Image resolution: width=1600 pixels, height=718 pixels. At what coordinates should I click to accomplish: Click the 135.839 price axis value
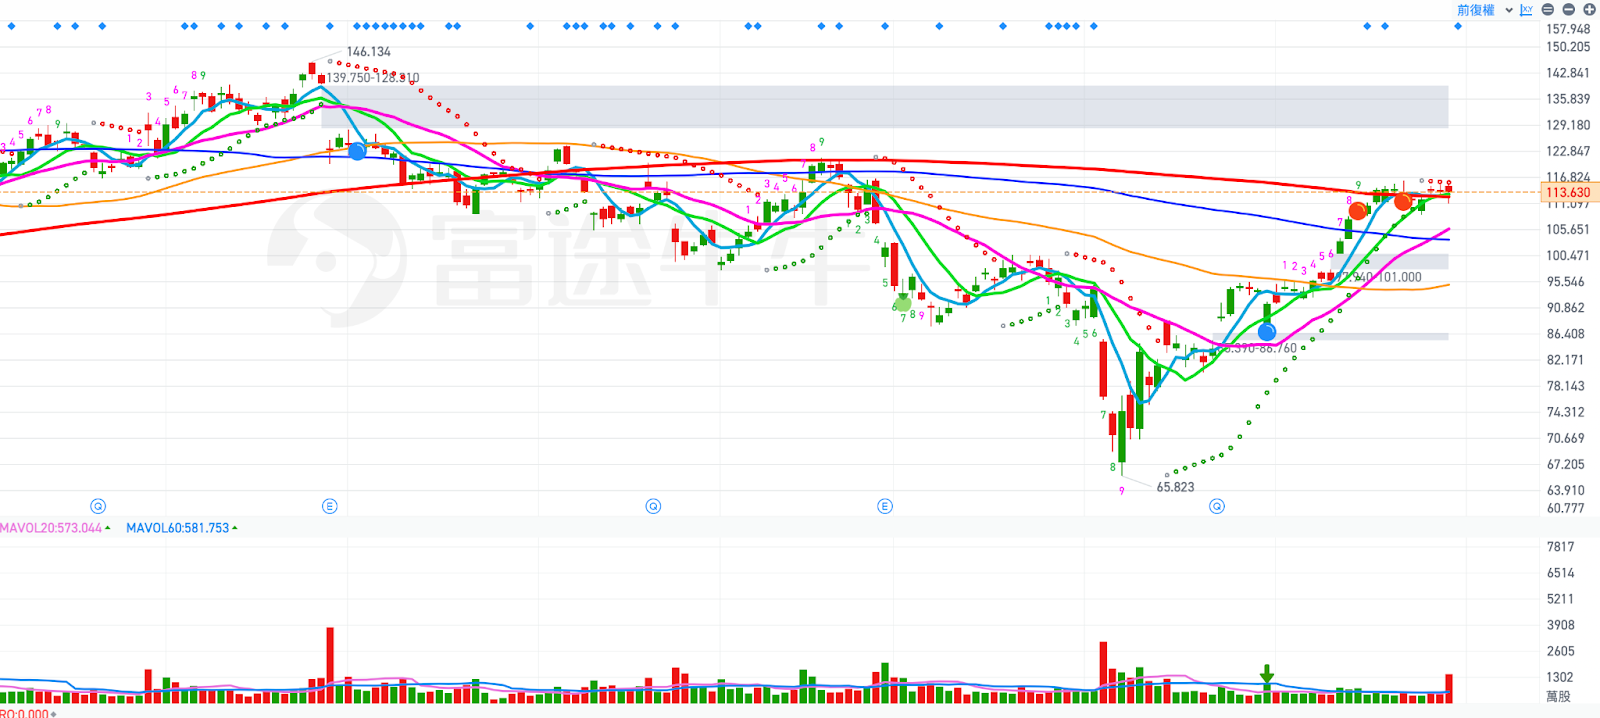click(x=1568, y=99)
